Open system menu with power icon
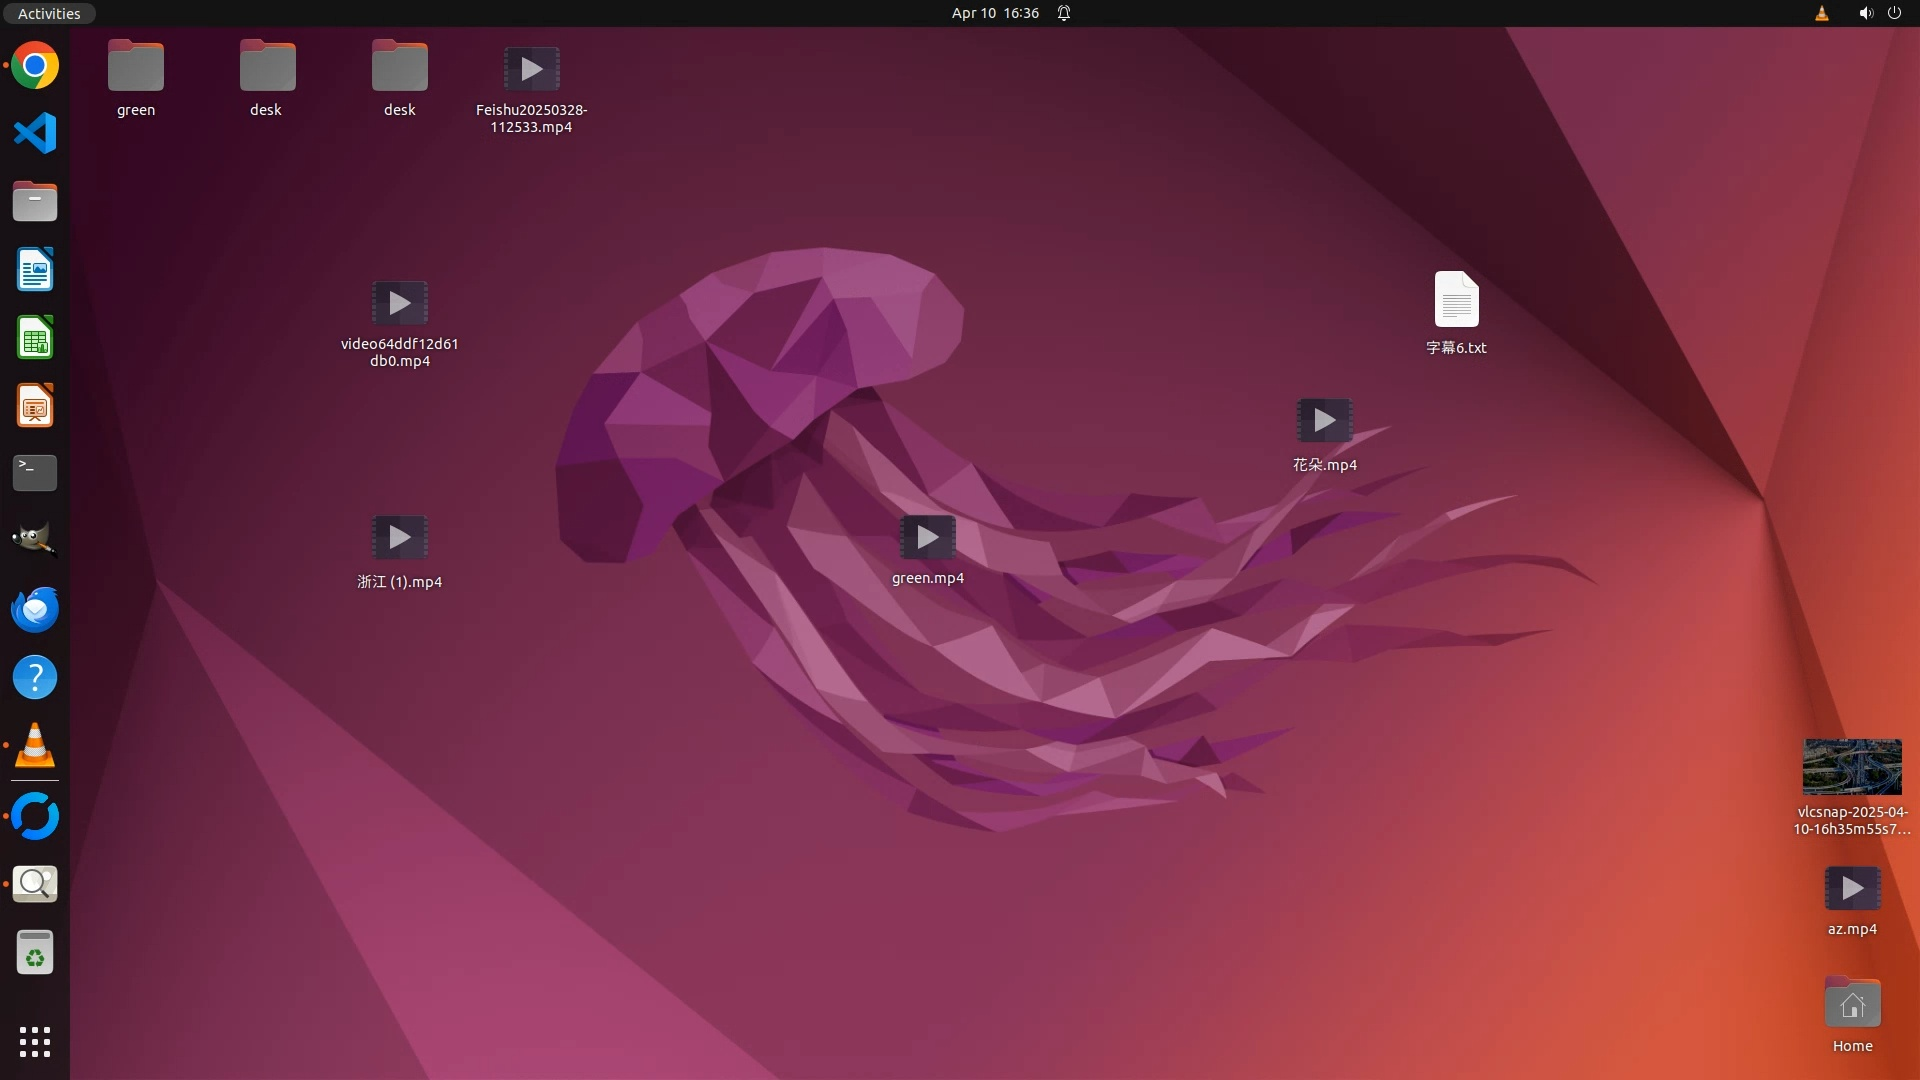This screenshot has width=1920, height=1080. click(x=1894, y=13)
